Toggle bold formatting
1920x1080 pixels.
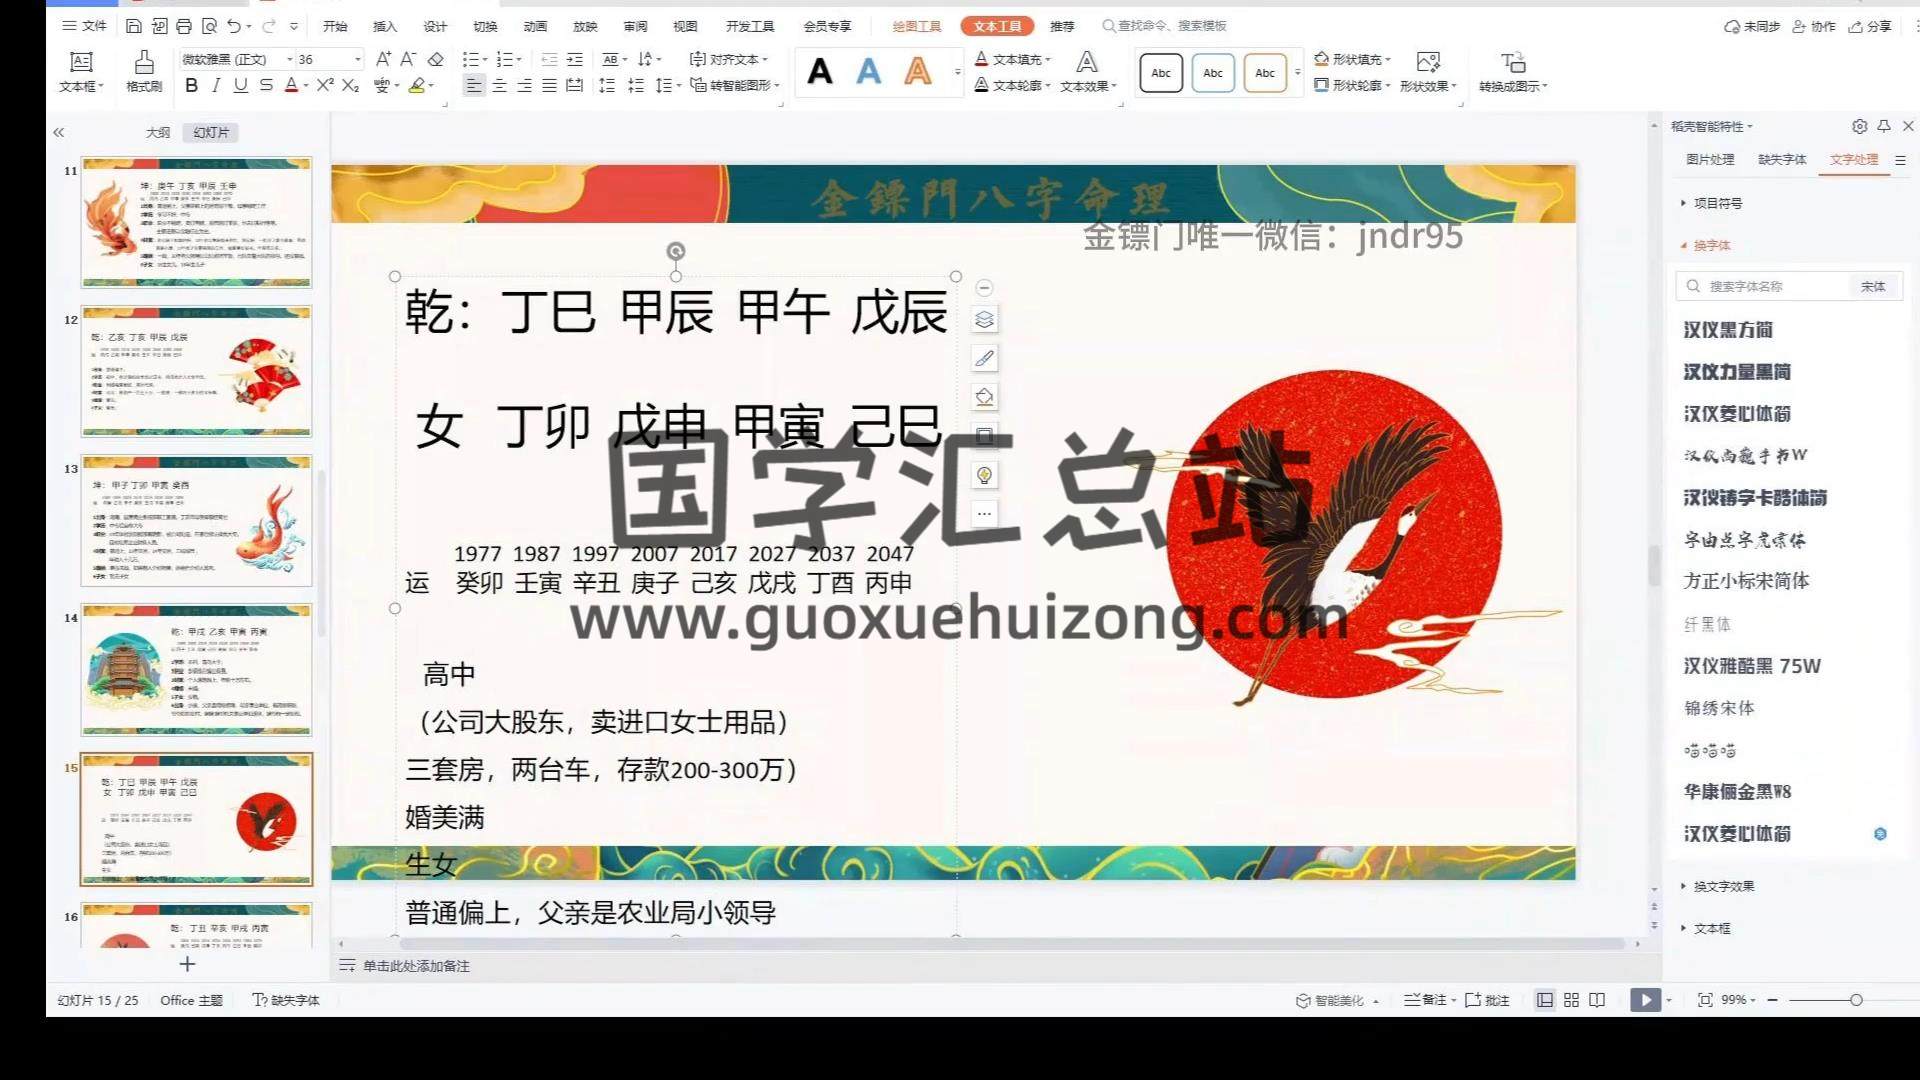pyautogui.click(x=191, y=86)
